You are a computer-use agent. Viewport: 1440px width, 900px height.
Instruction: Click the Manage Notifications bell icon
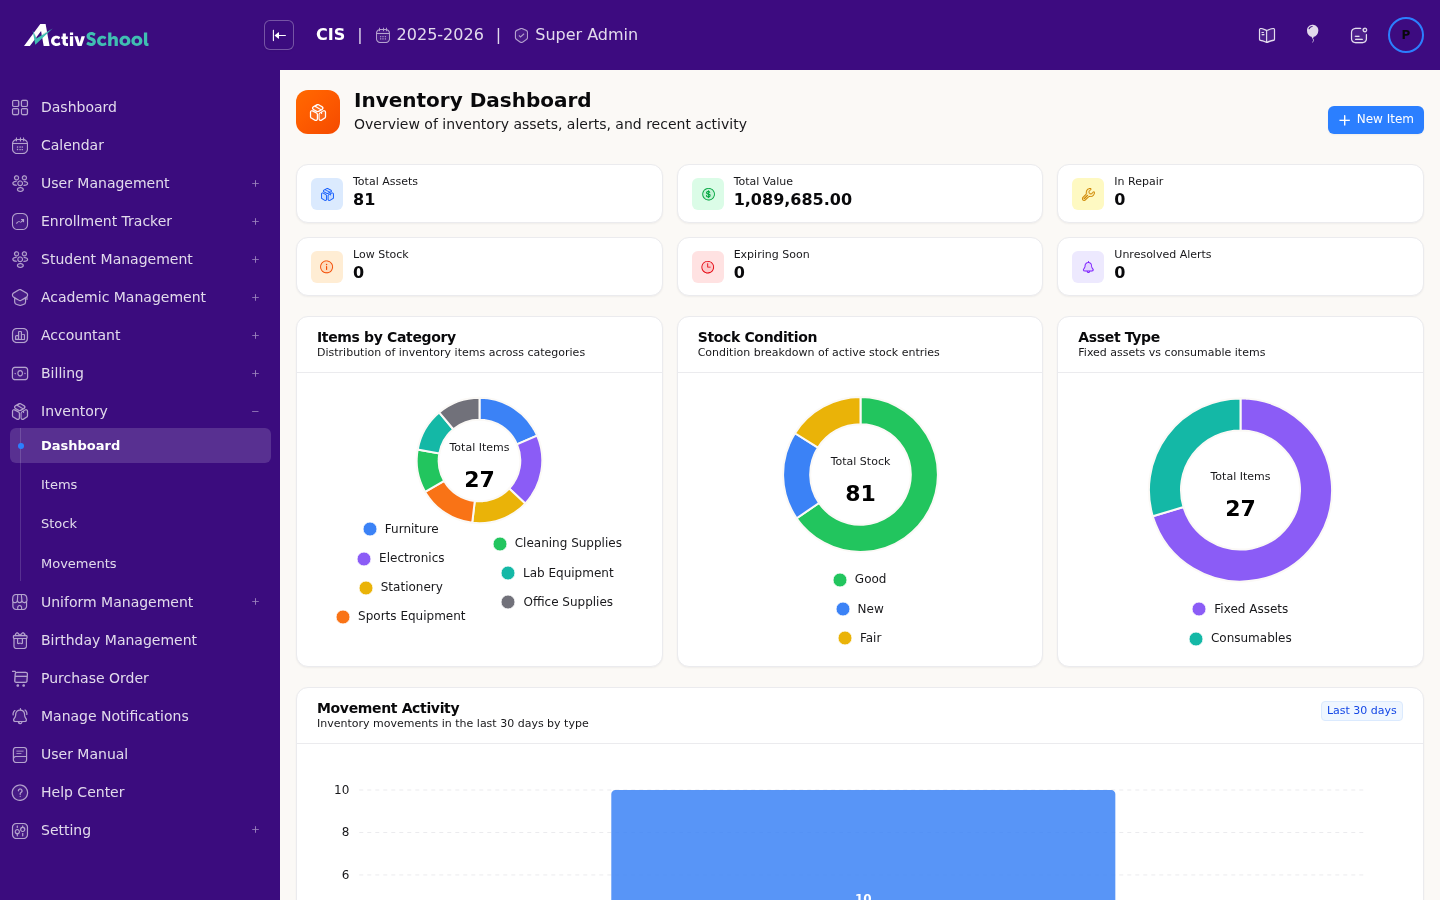point(20,716)
